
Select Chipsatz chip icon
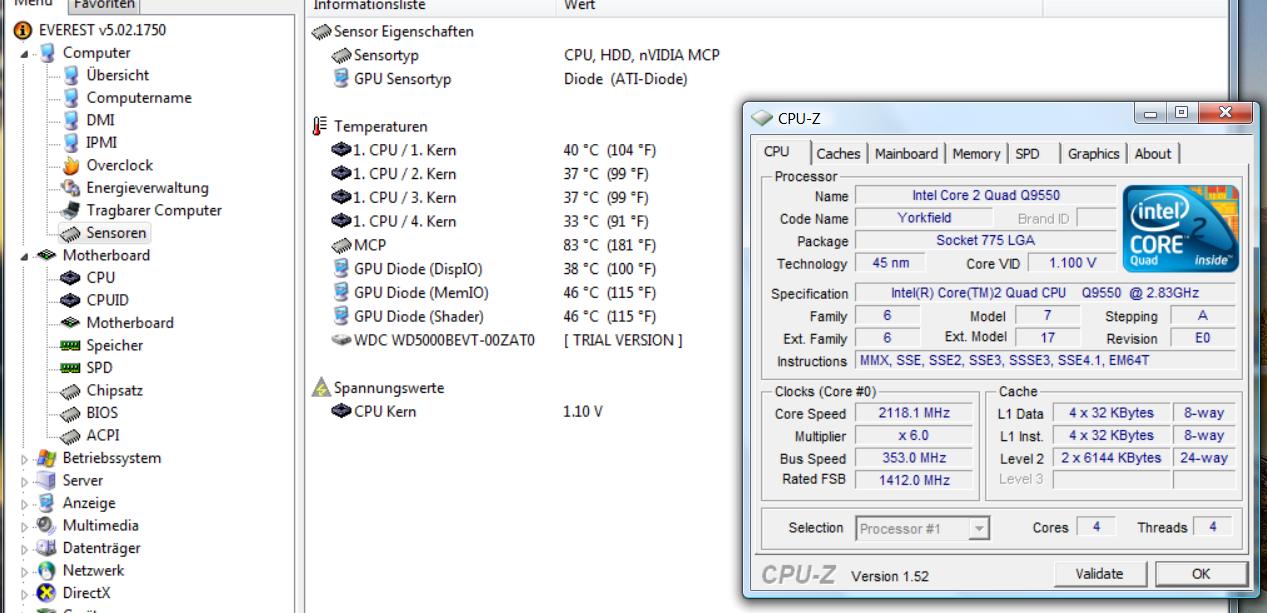pyautogui.click(x=71, y=390)
